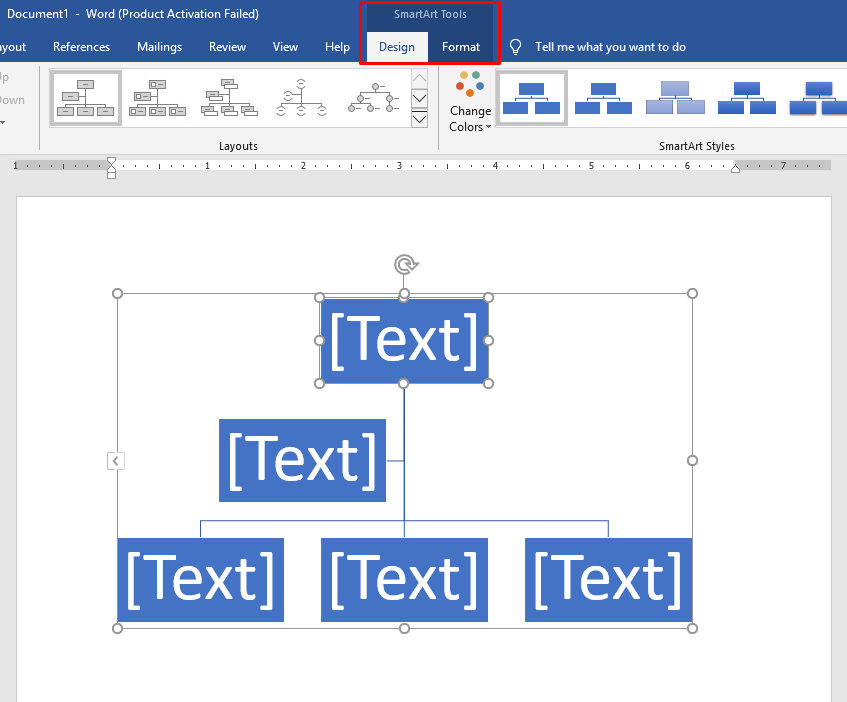Click the right-middle handle of the top shape
Image resolution: width=847 pixels, height=702 pixels.
488,341
